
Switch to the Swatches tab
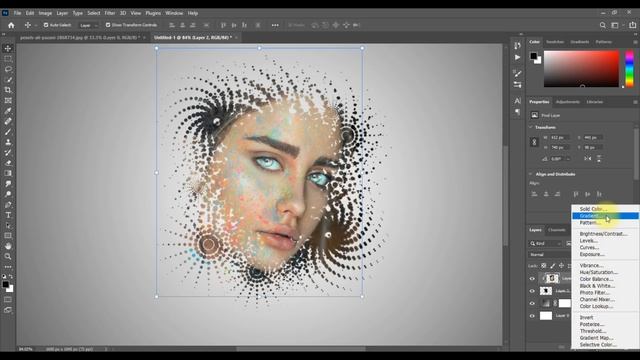[555, 42]
